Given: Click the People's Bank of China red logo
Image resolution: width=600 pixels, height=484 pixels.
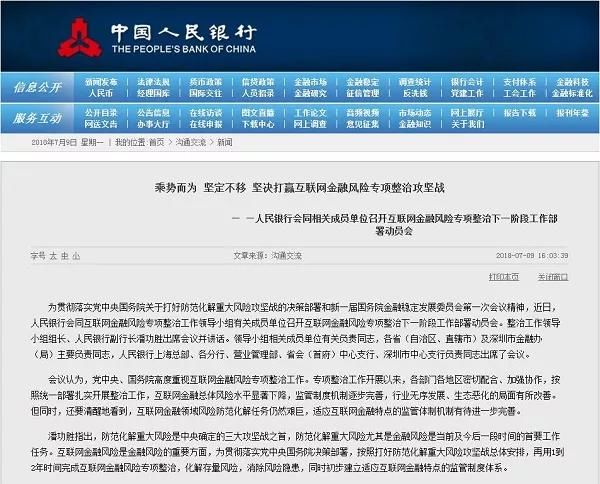Looking at the screenshot, I should point(80,38).
